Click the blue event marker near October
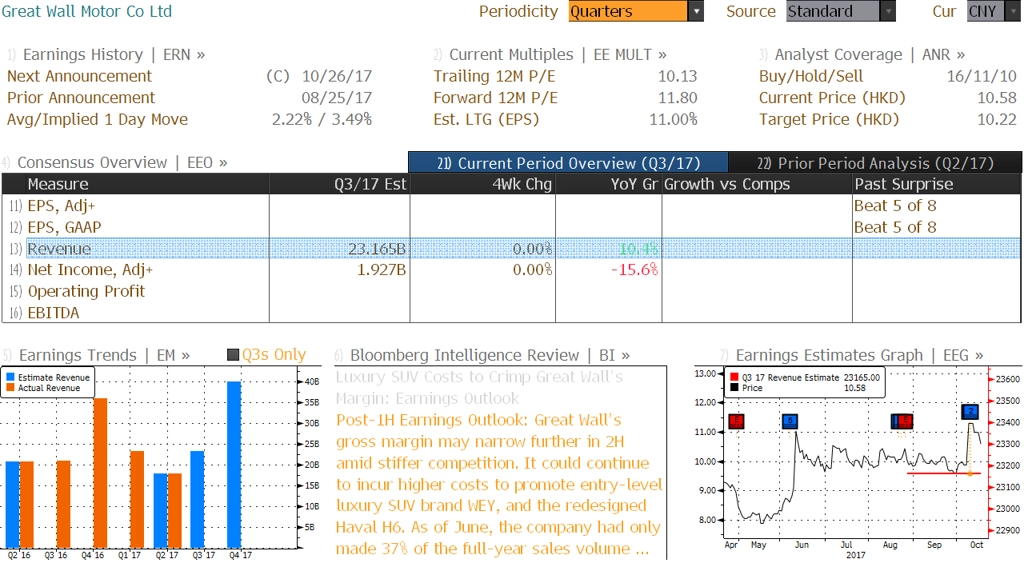This screenshot has height=563, width=1024. 970,411
